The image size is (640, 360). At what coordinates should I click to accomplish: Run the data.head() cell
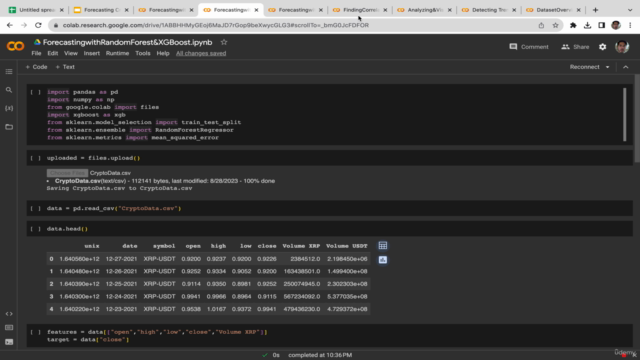[36, 229]
